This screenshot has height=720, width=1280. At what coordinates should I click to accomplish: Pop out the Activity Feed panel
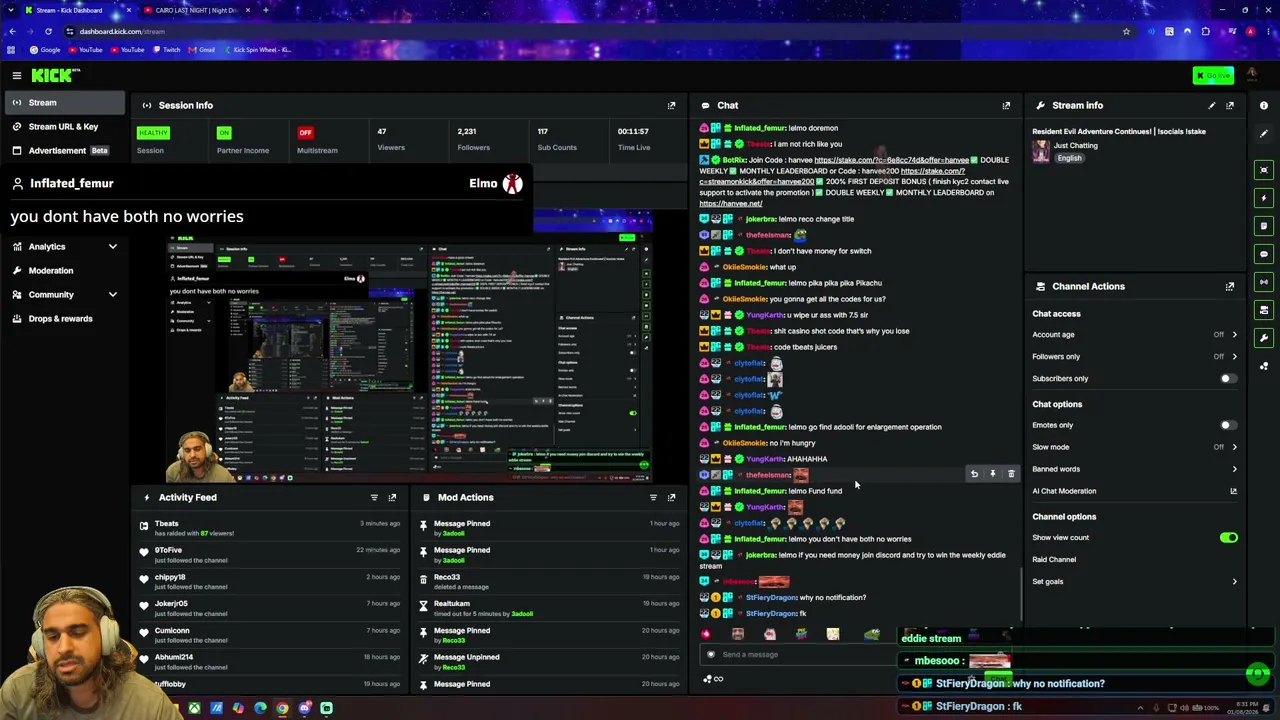tap(392, 497)
